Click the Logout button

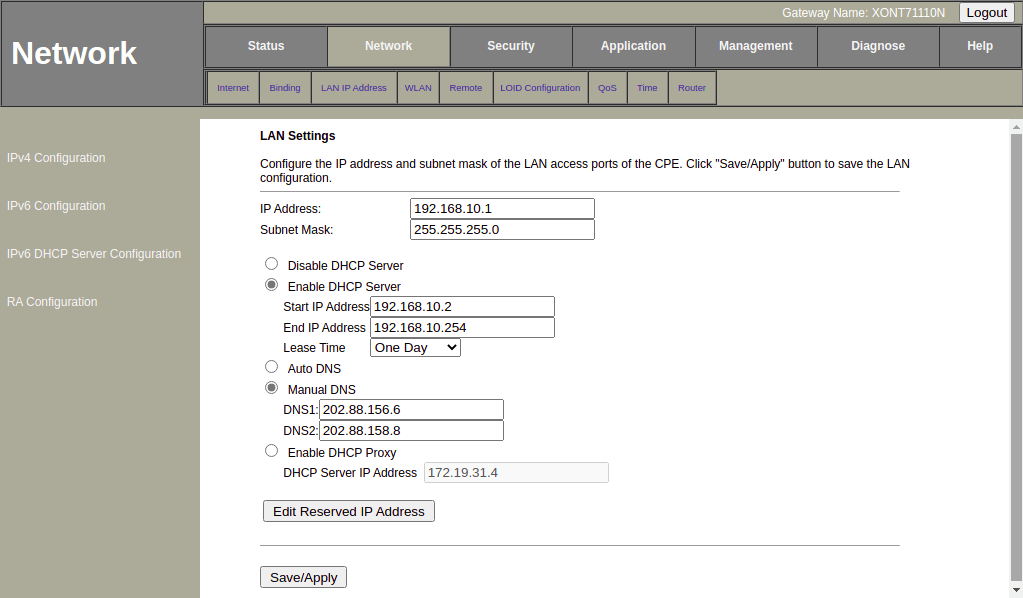[x=986, y=12]
